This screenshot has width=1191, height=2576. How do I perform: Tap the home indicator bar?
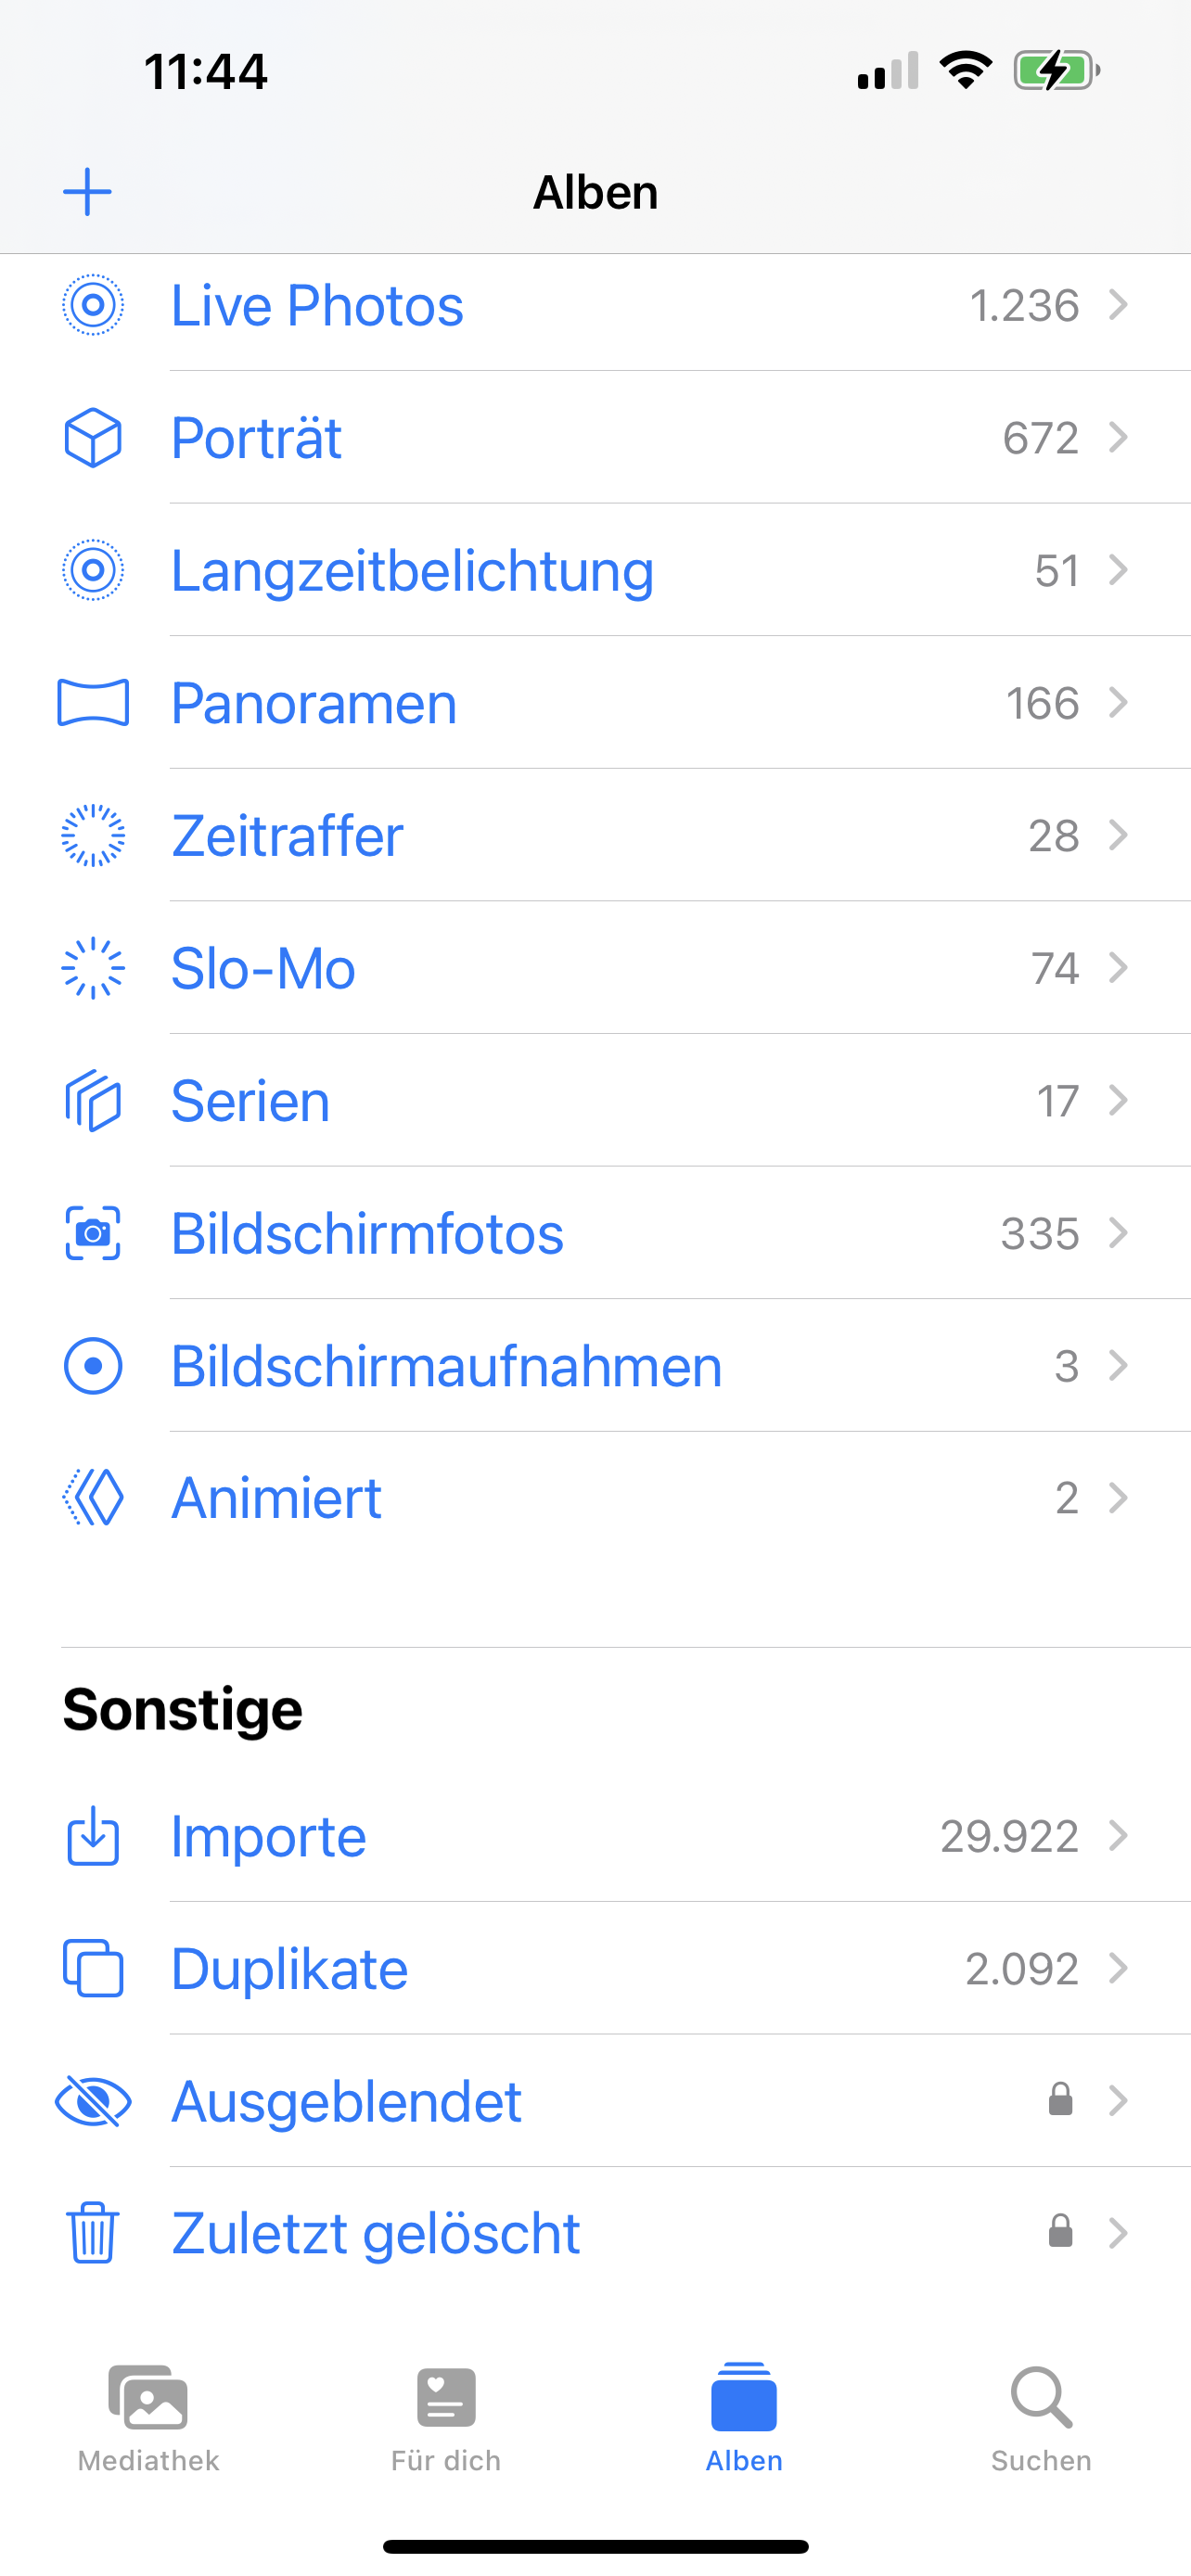pyautogui.click(x=595, y=2546)
